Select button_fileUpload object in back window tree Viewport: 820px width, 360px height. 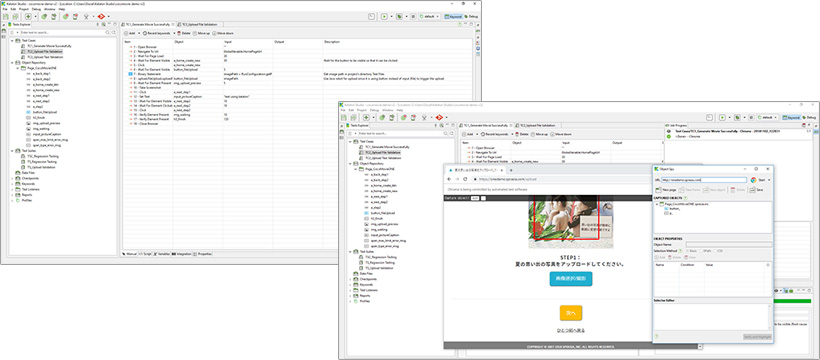coord(44,112)
